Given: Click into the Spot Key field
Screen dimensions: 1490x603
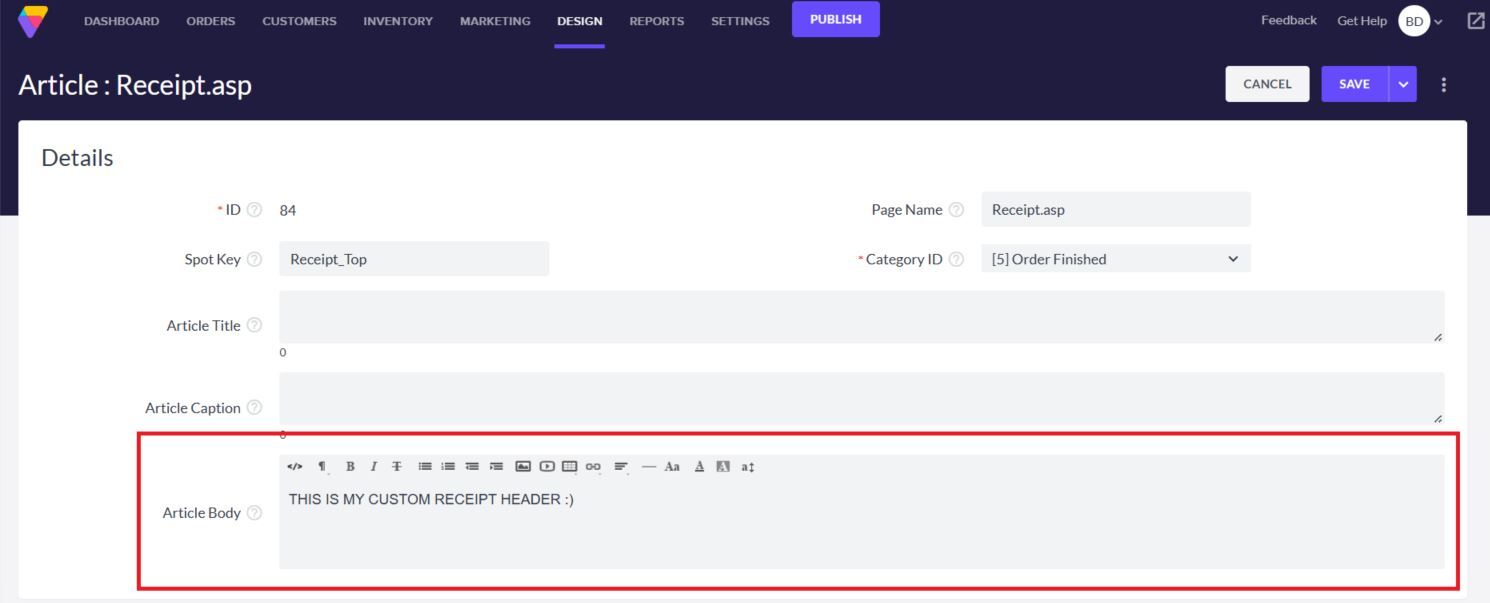Looking at the screenshot, I should (414, 259).
